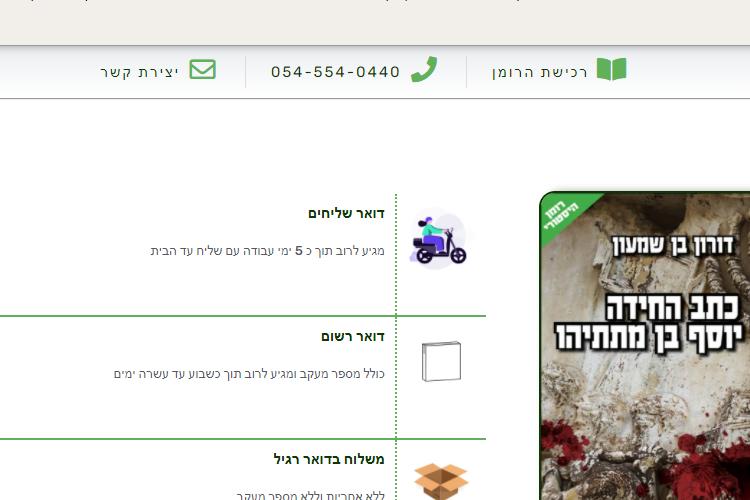Open the יצירת קשר menu link

pos(140,72)
